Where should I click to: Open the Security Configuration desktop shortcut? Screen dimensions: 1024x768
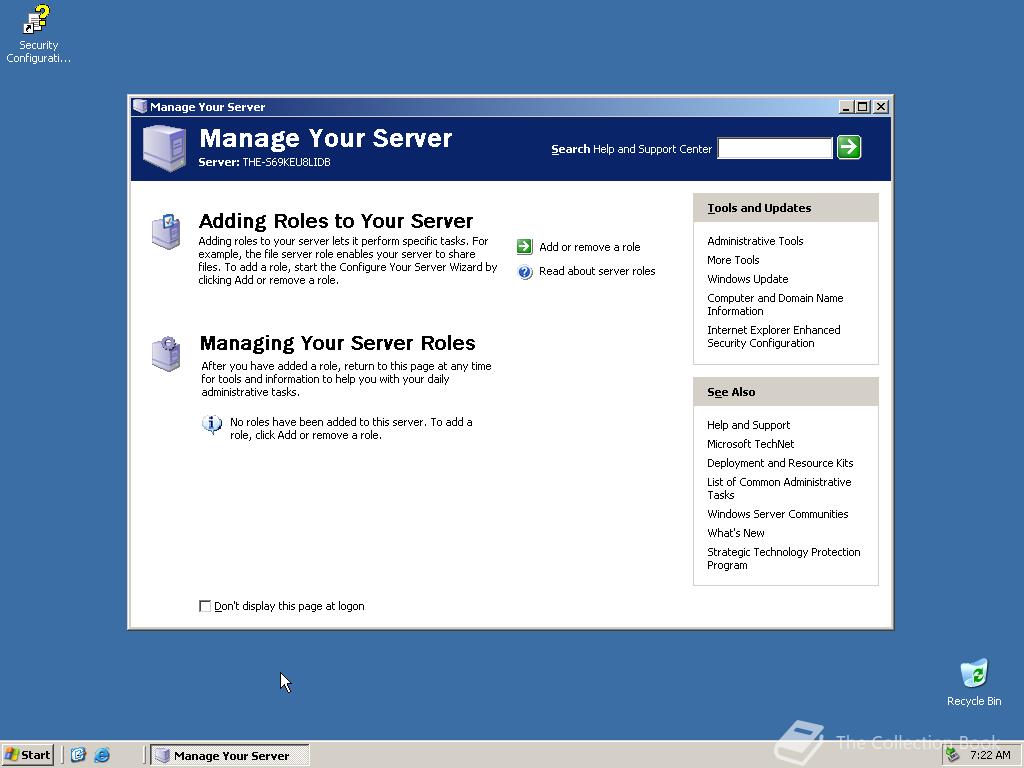pyautogui.click(x=37, y=34)
